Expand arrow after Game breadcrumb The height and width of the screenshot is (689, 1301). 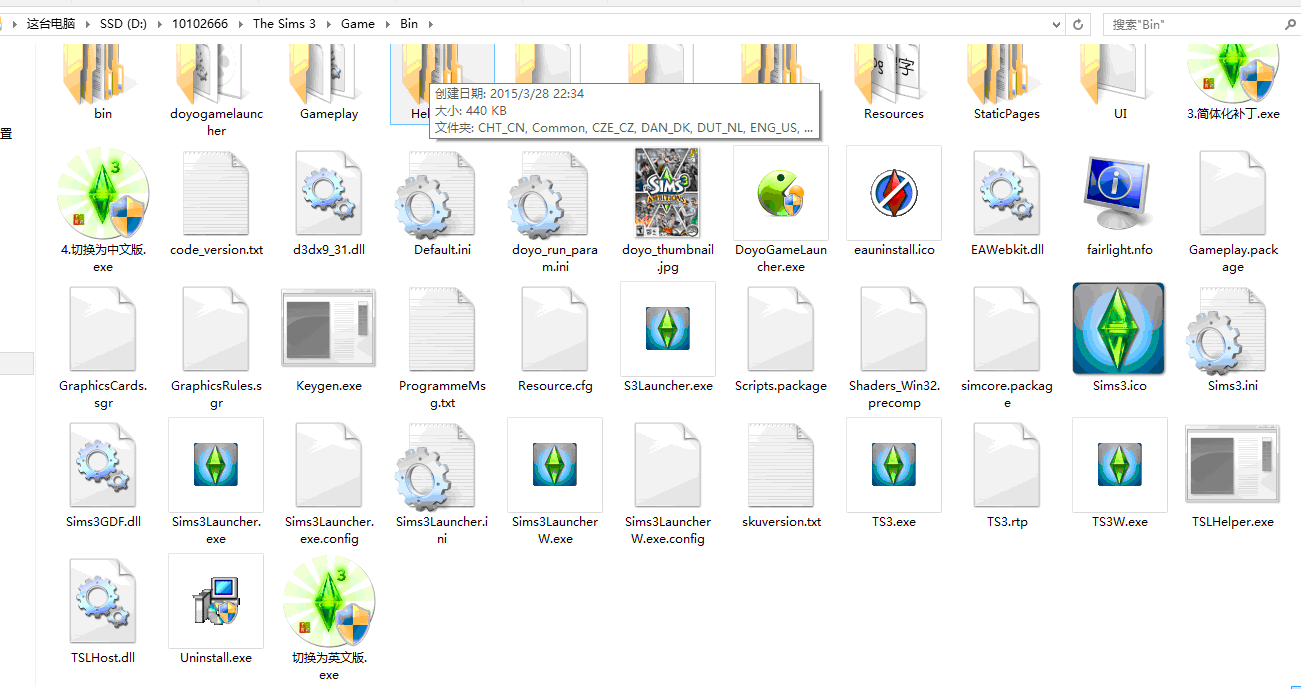[387, 23]
